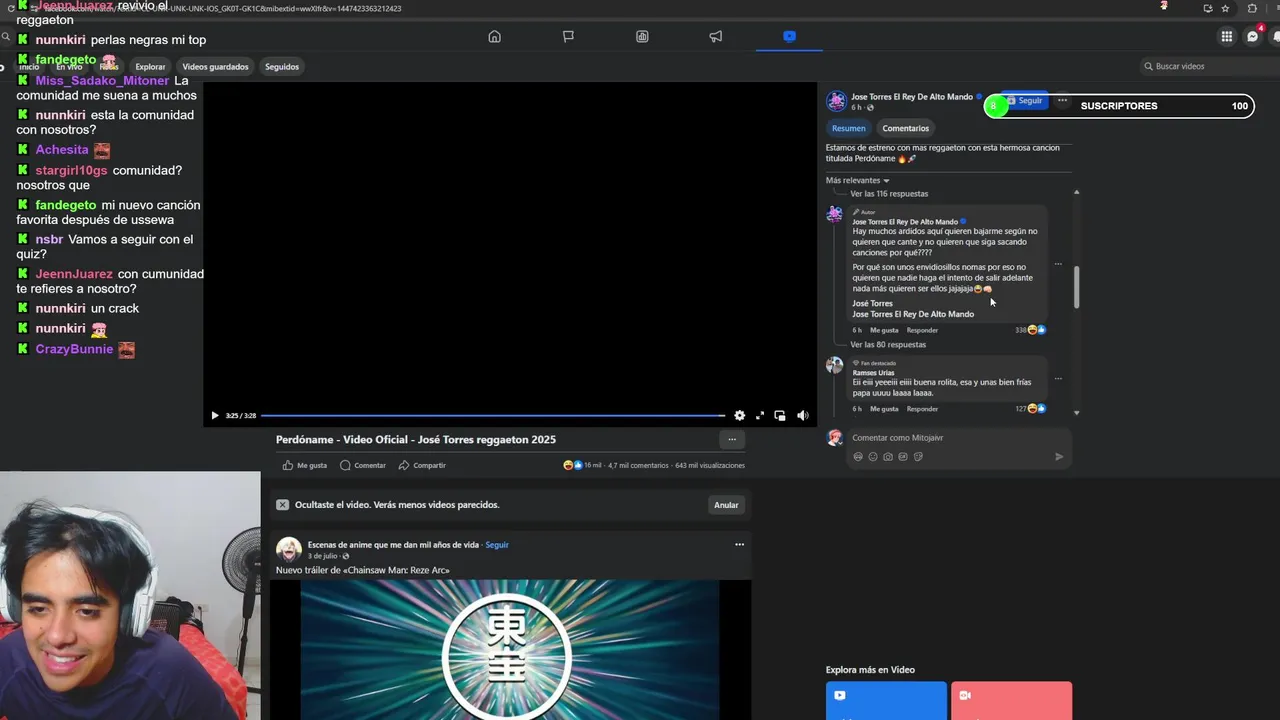The height and width of the screenshot is (720, 1280).
Task: Open the red video card under Explora más en Video
Action: click(x=1011, y=701)
